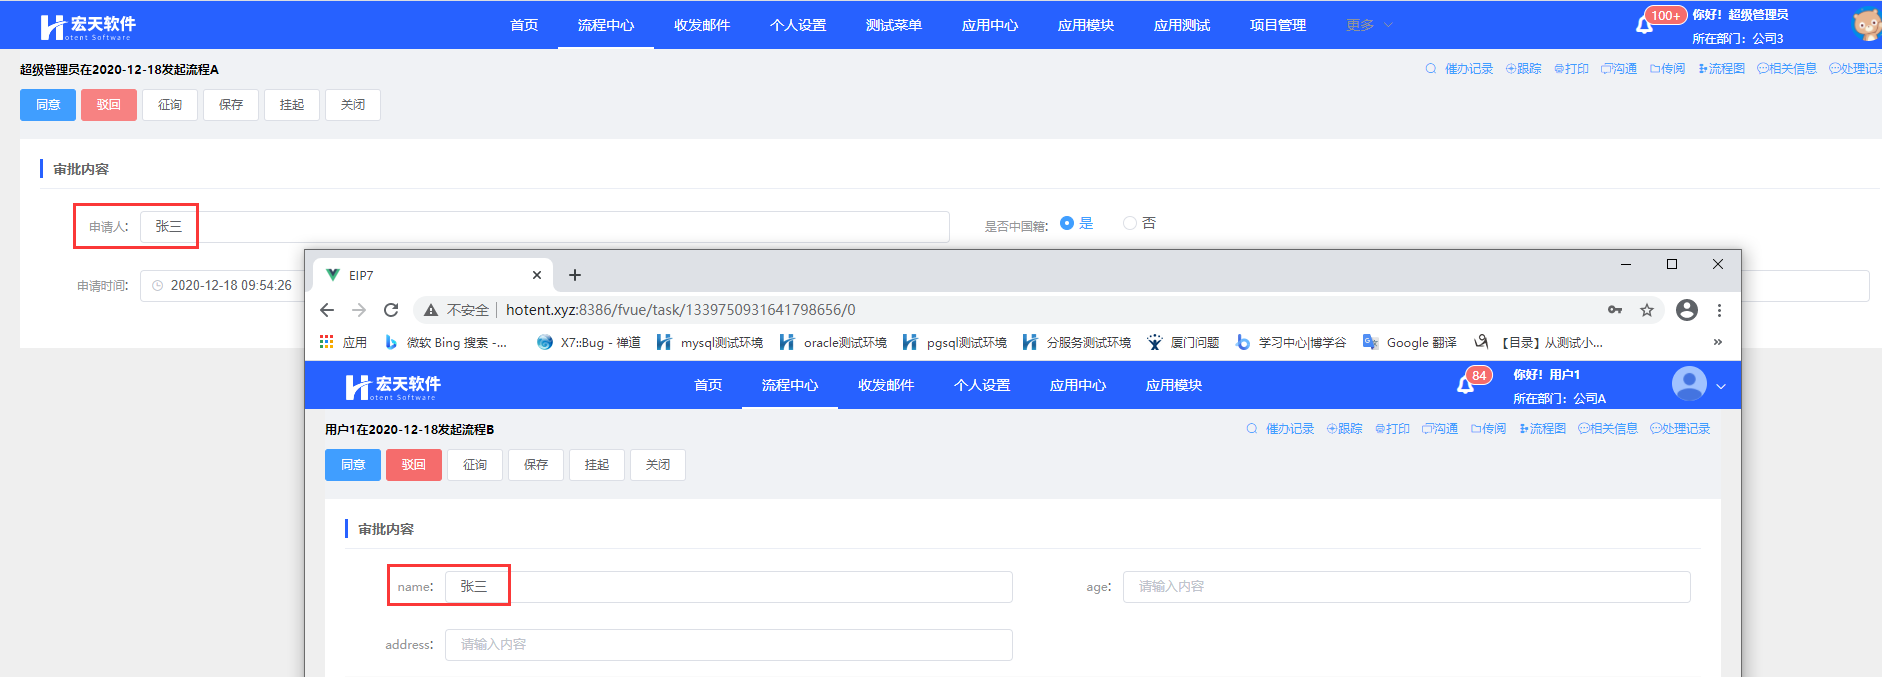
Task: Select 否 for 是否中国籍
Action: click(x=1140, y=223)
